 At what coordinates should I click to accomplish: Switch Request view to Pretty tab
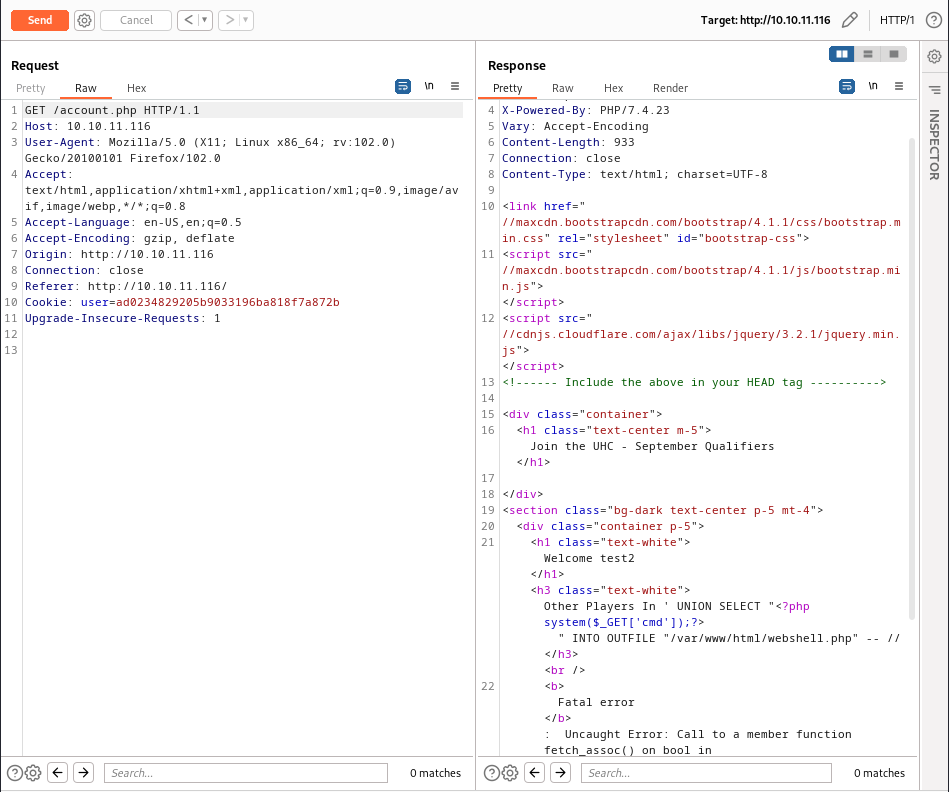pyautogui.click(x=31, y=88)
